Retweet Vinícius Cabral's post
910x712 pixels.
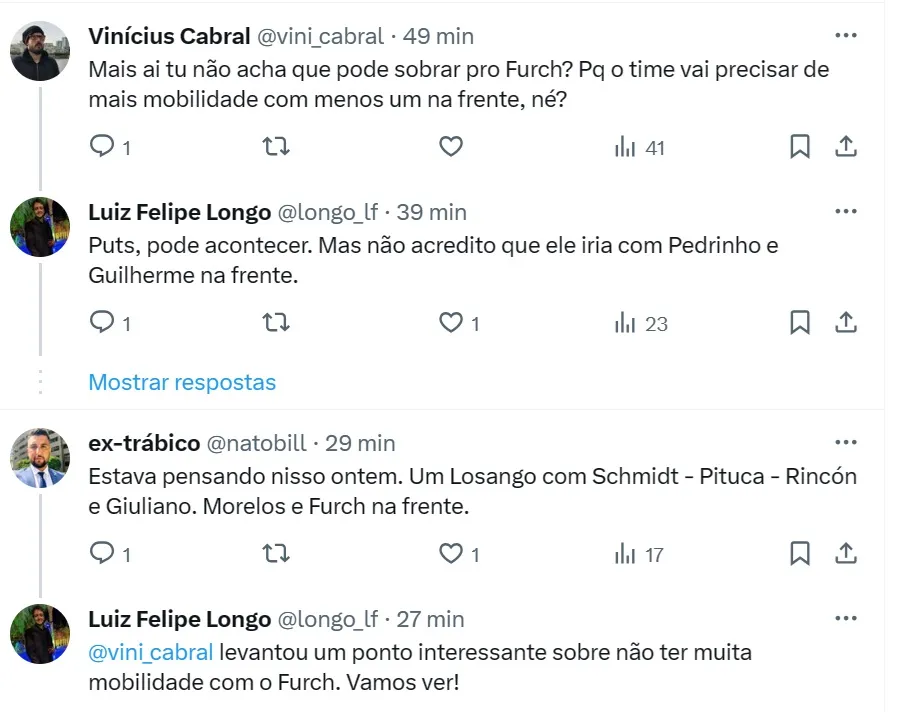[x=275, y=147]
